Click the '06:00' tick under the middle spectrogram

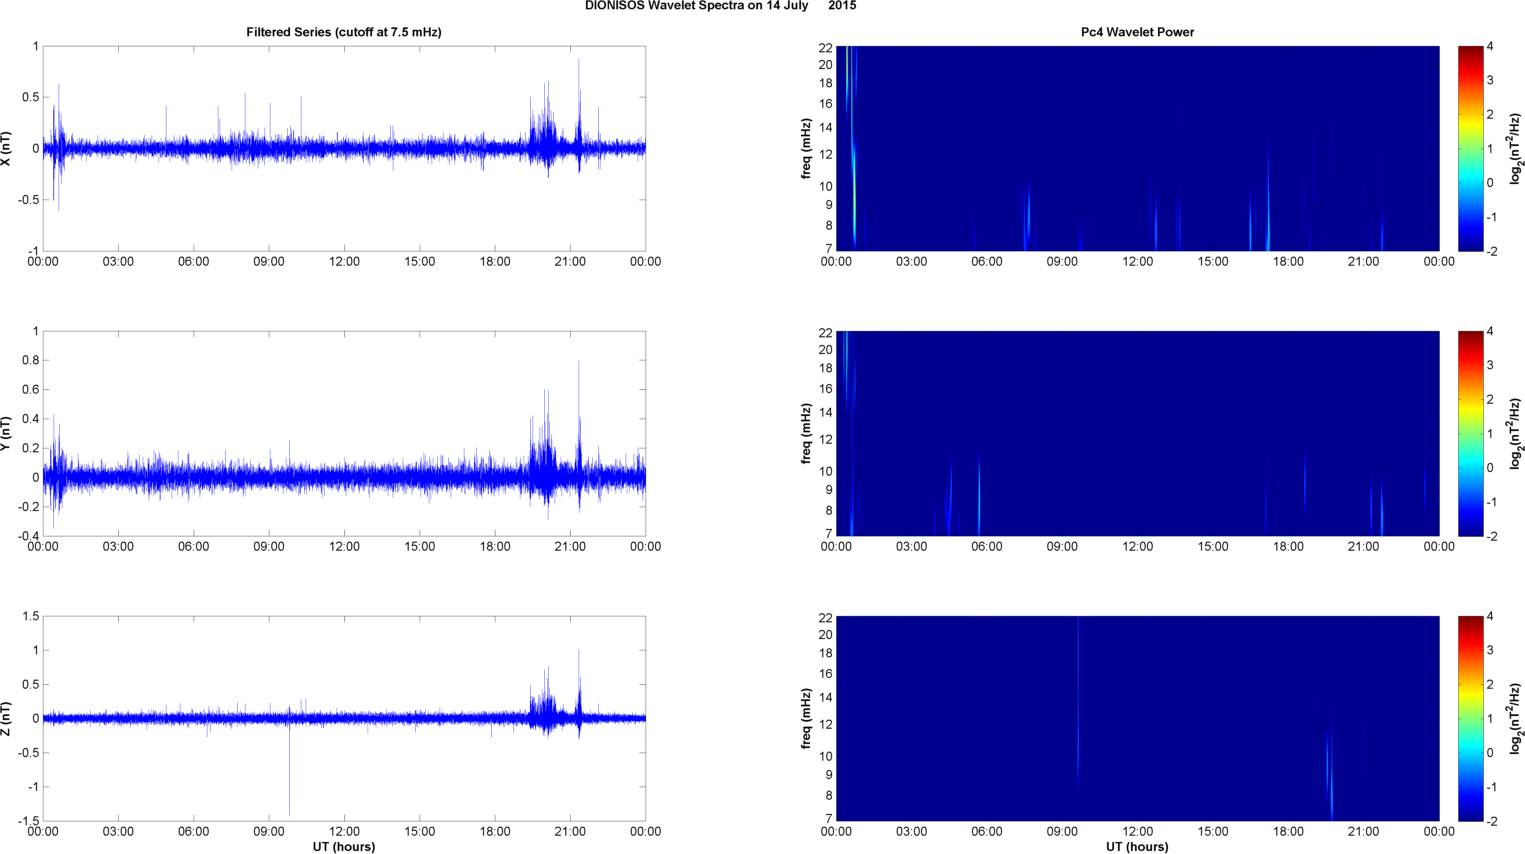986,547
